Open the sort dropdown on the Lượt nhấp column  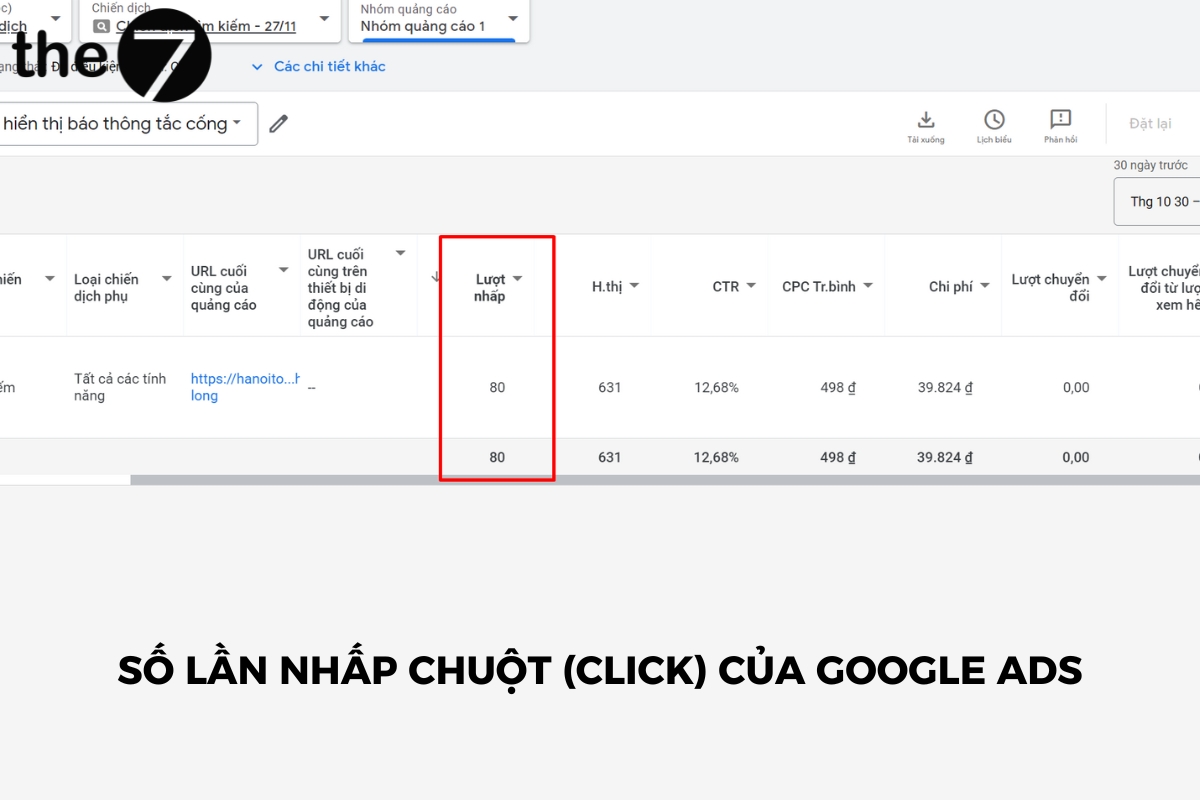pyautogui.click(x=518, y=278)
